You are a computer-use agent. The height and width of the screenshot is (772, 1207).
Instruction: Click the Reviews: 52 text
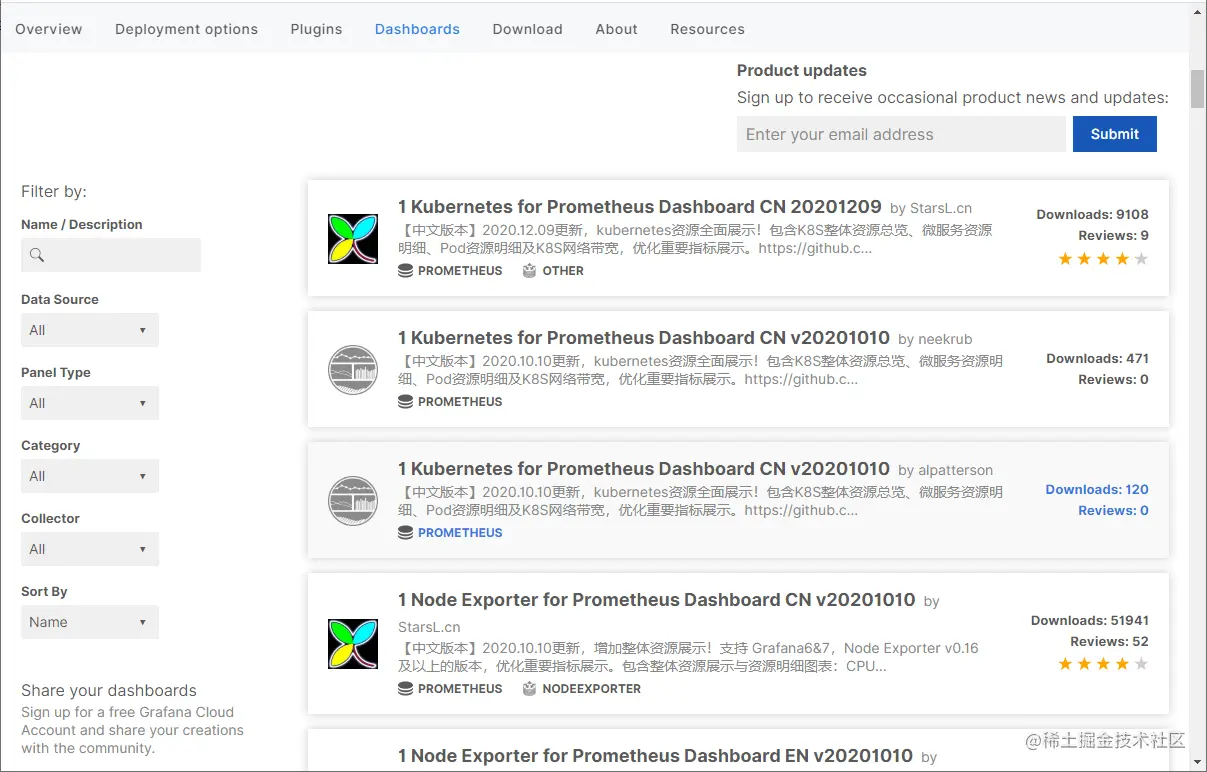(1109, 641)
